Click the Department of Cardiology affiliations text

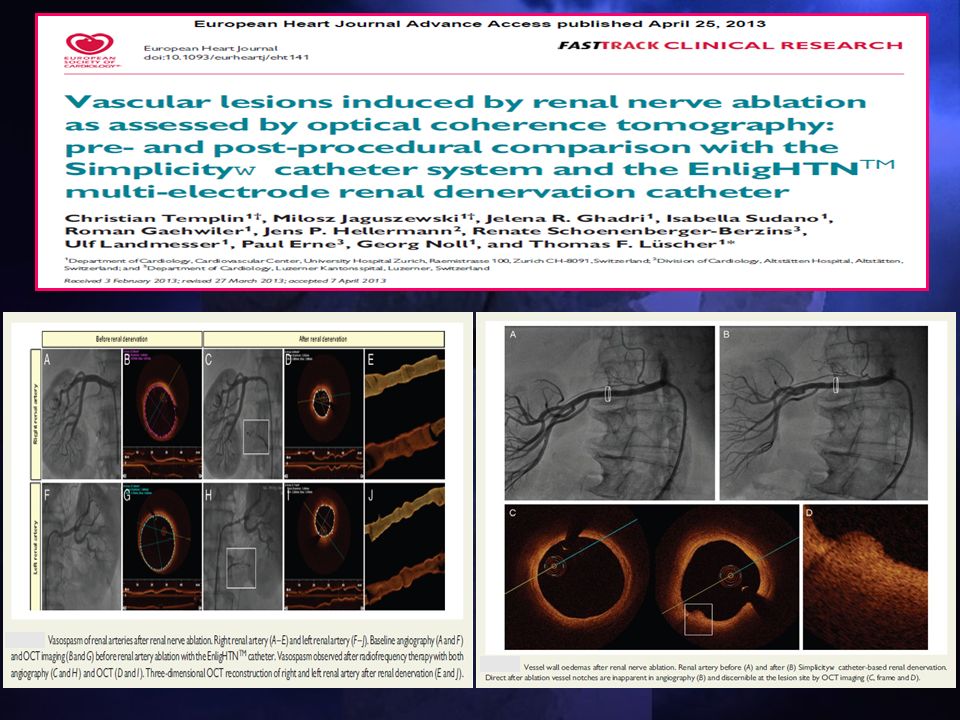point(484,264)
